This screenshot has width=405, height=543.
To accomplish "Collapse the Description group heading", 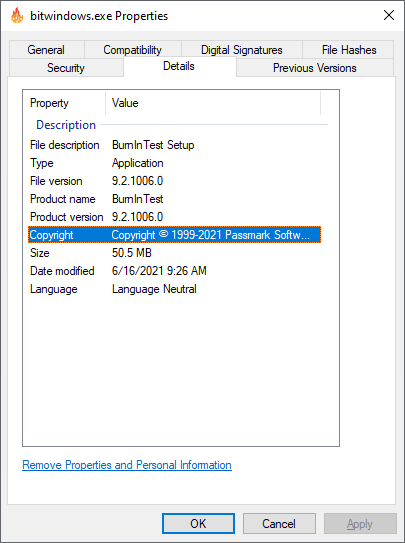I will click(66, 125).
